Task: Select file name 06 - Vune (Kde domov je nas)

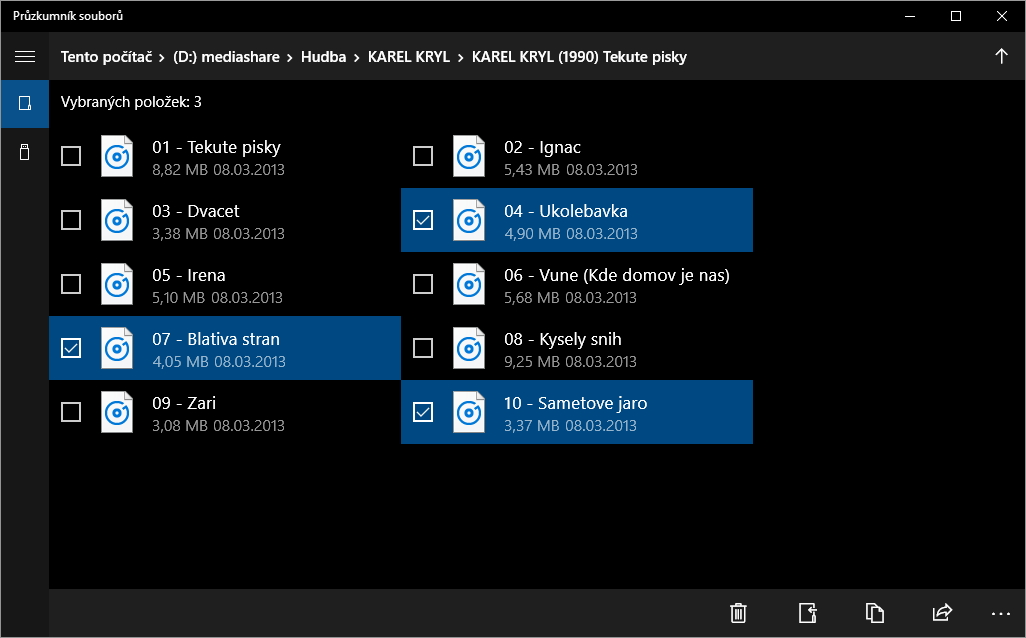Action: [x=617, y=275]
